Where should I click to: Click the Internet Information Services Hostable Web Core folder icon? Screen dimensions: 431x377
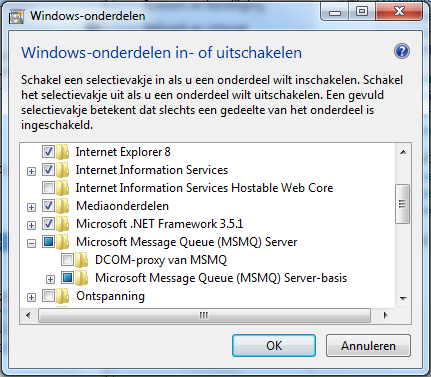pos(62,188)
